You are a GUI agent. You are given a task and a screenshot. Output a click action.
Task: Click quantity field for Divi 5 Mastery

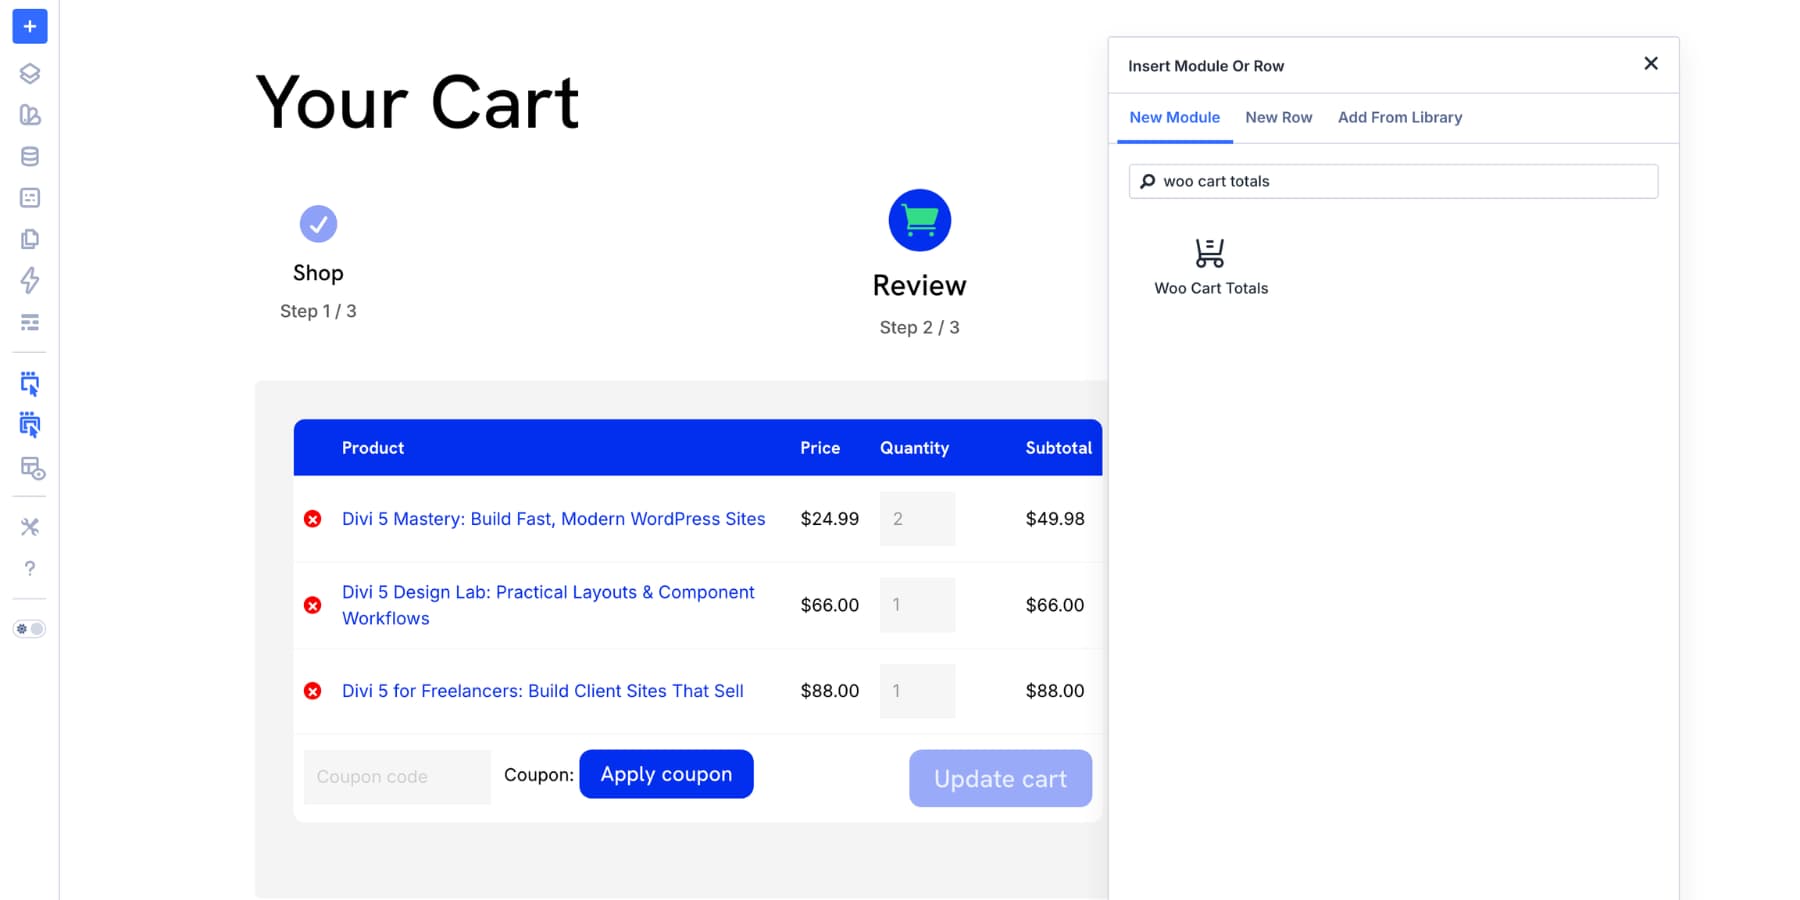(917, 519)
